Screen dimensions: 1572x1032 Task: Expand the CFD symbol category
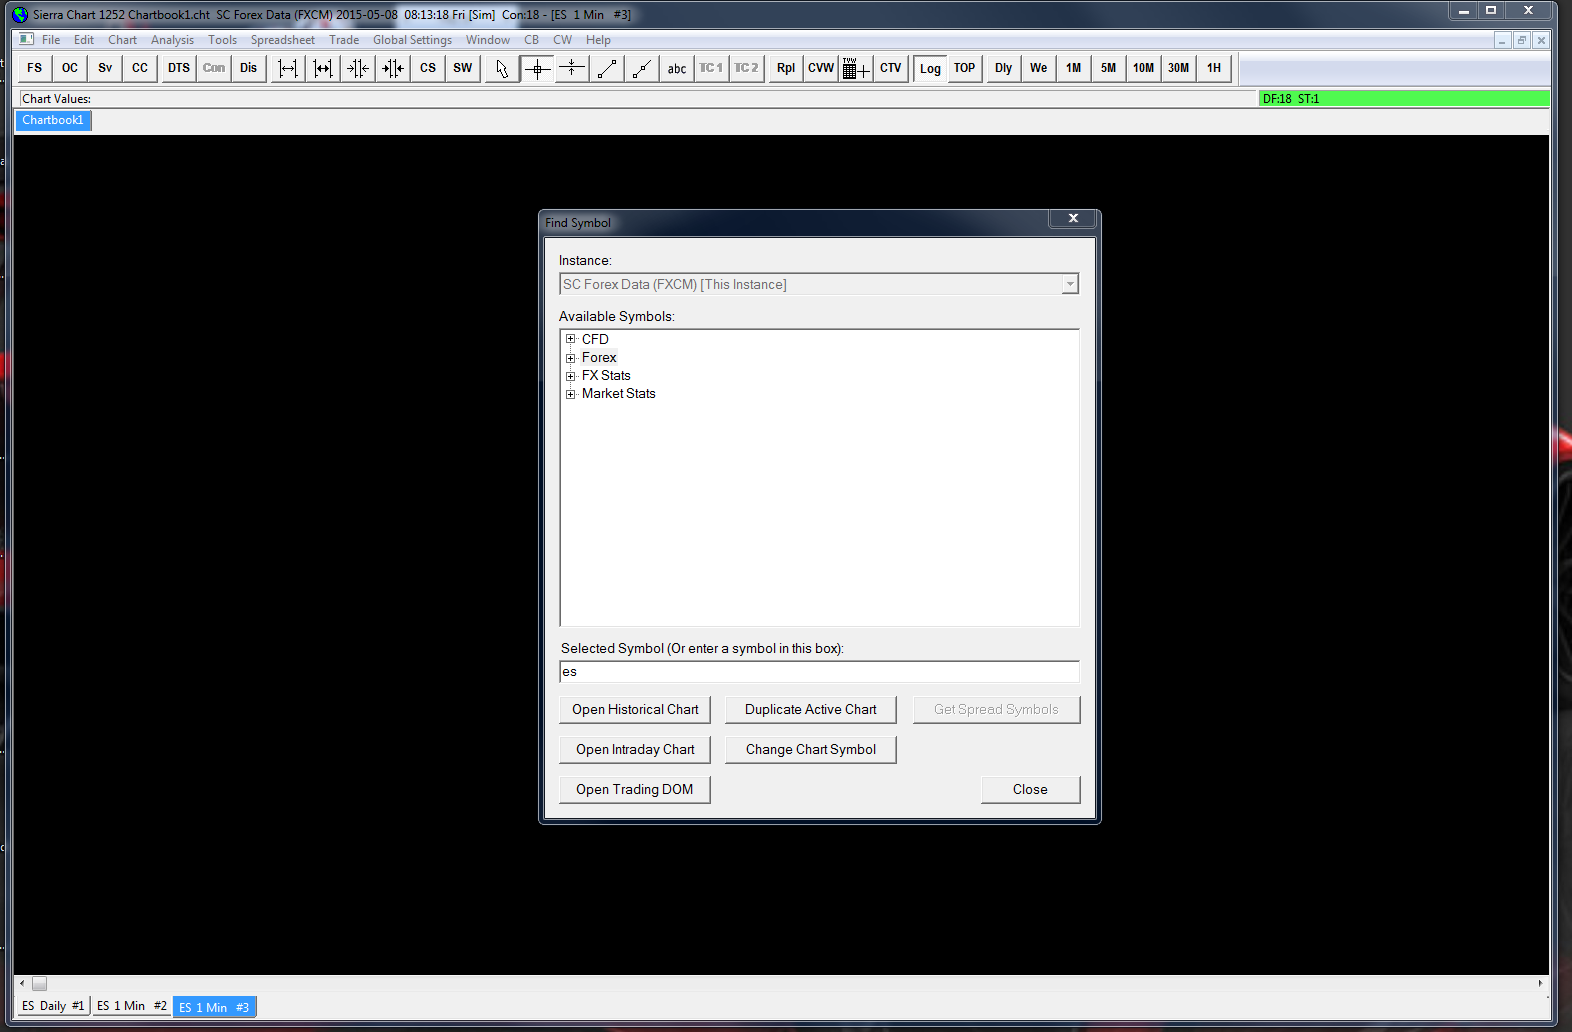571,339
